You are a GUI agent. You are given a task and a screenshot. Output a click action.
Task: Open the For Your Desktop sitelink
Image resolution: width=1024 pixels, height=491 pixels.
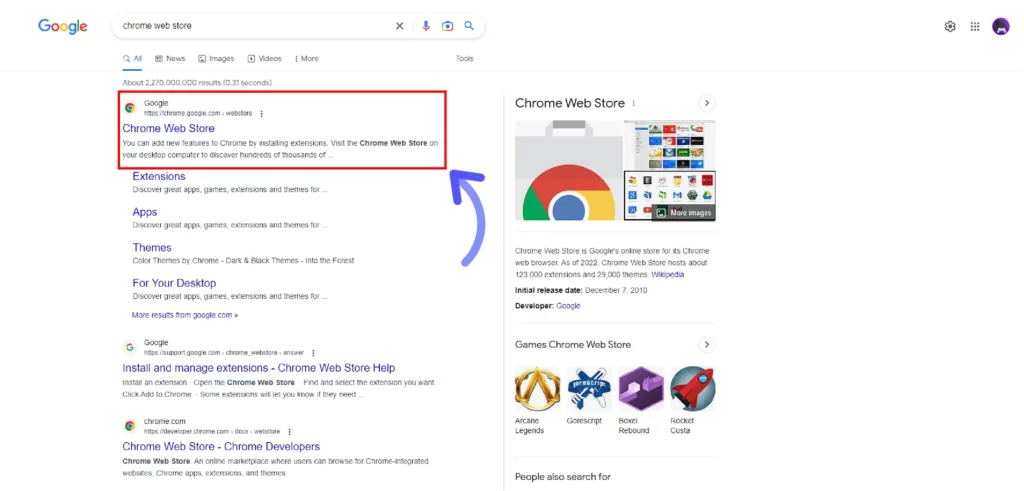174,283
